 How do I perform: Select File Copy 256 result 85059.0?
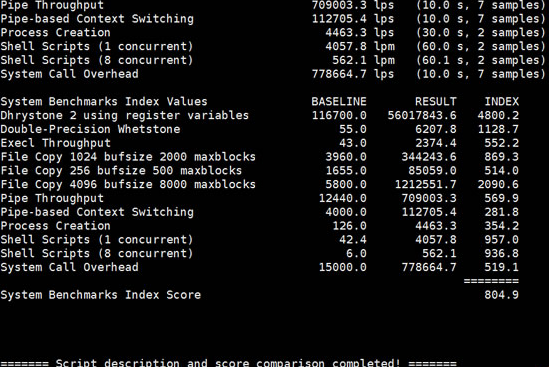(x=432, y=171)
